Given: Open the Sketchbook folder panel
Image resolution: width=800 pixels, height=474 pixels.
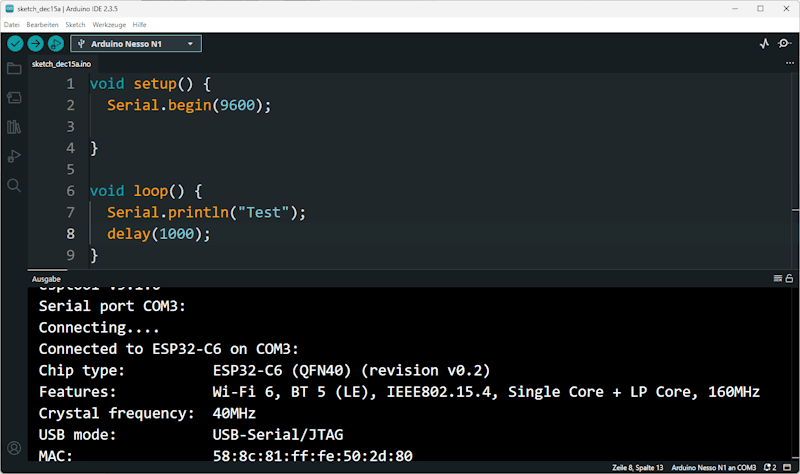Looking at the screenshot, I should pyautogui.click(x=14, y=68).
